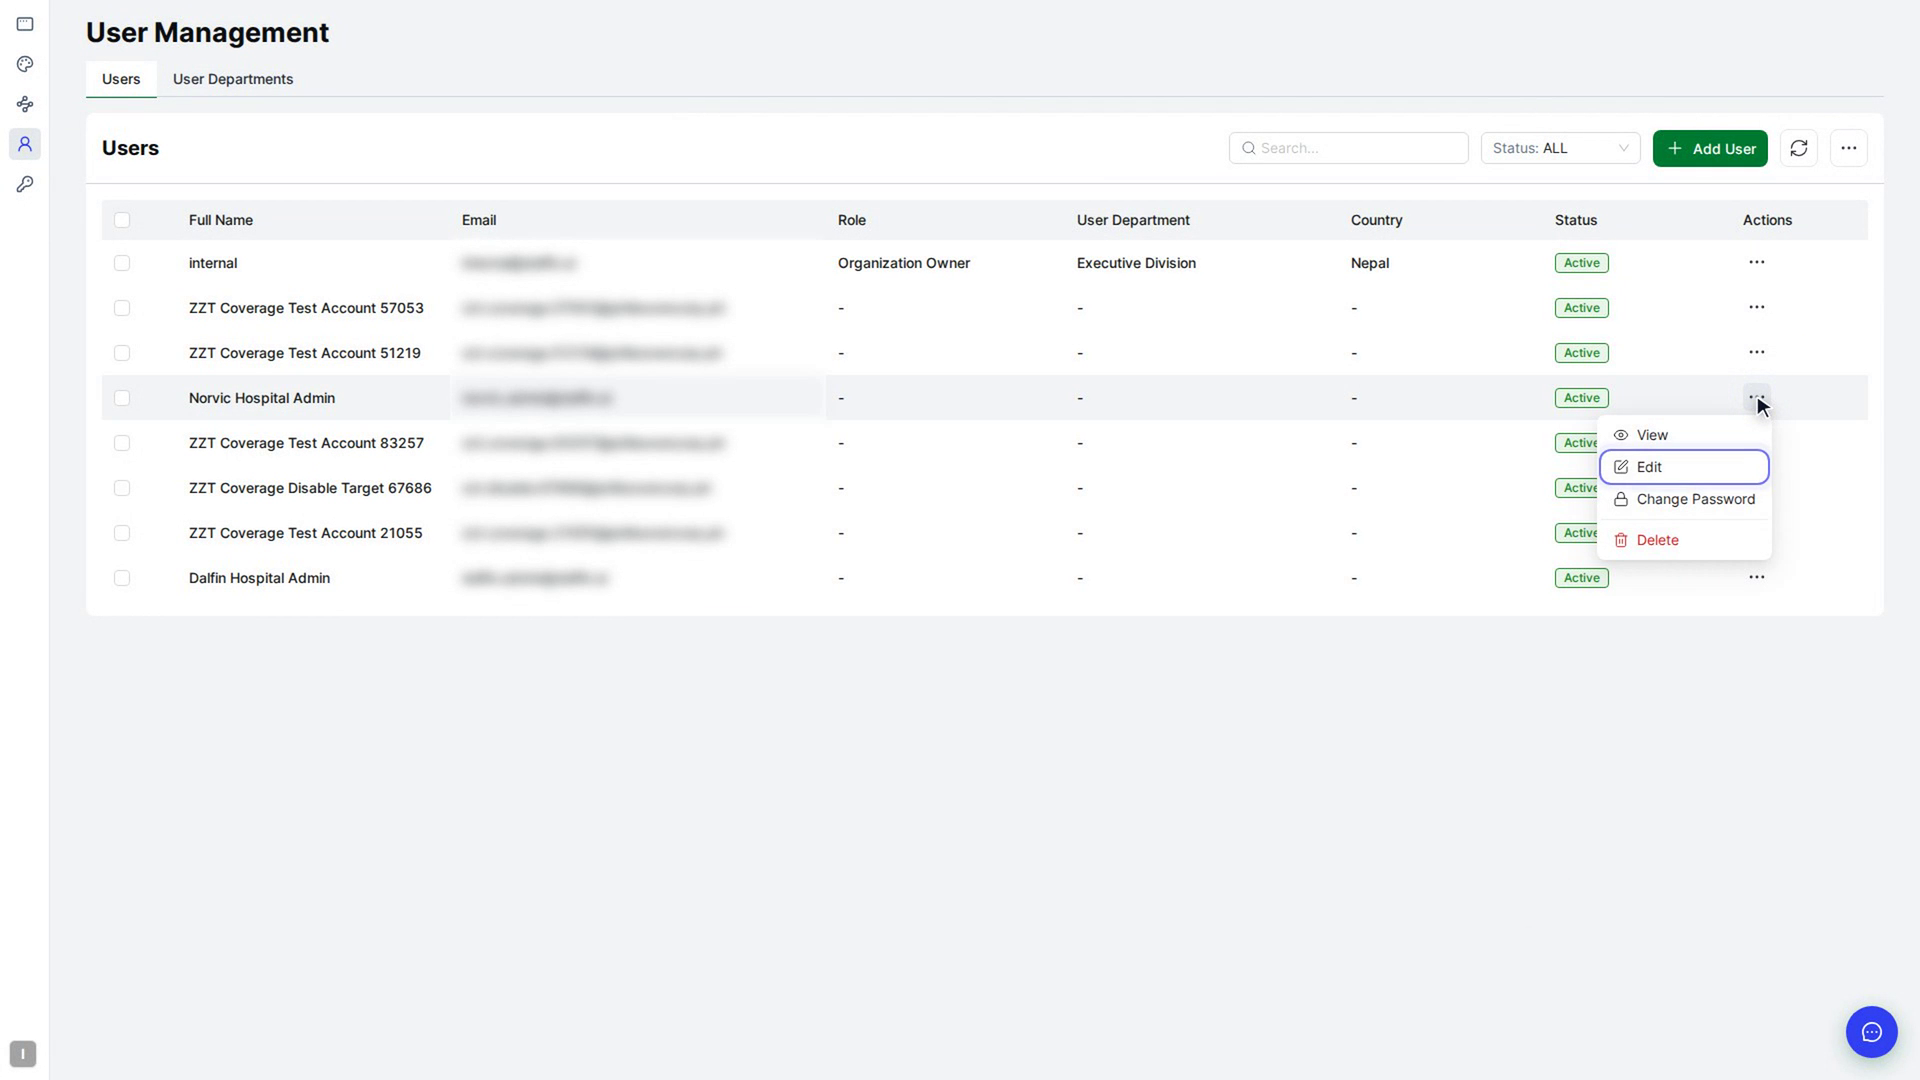Click the Status column header
1920x1080 pixels.
(1576, 220)
